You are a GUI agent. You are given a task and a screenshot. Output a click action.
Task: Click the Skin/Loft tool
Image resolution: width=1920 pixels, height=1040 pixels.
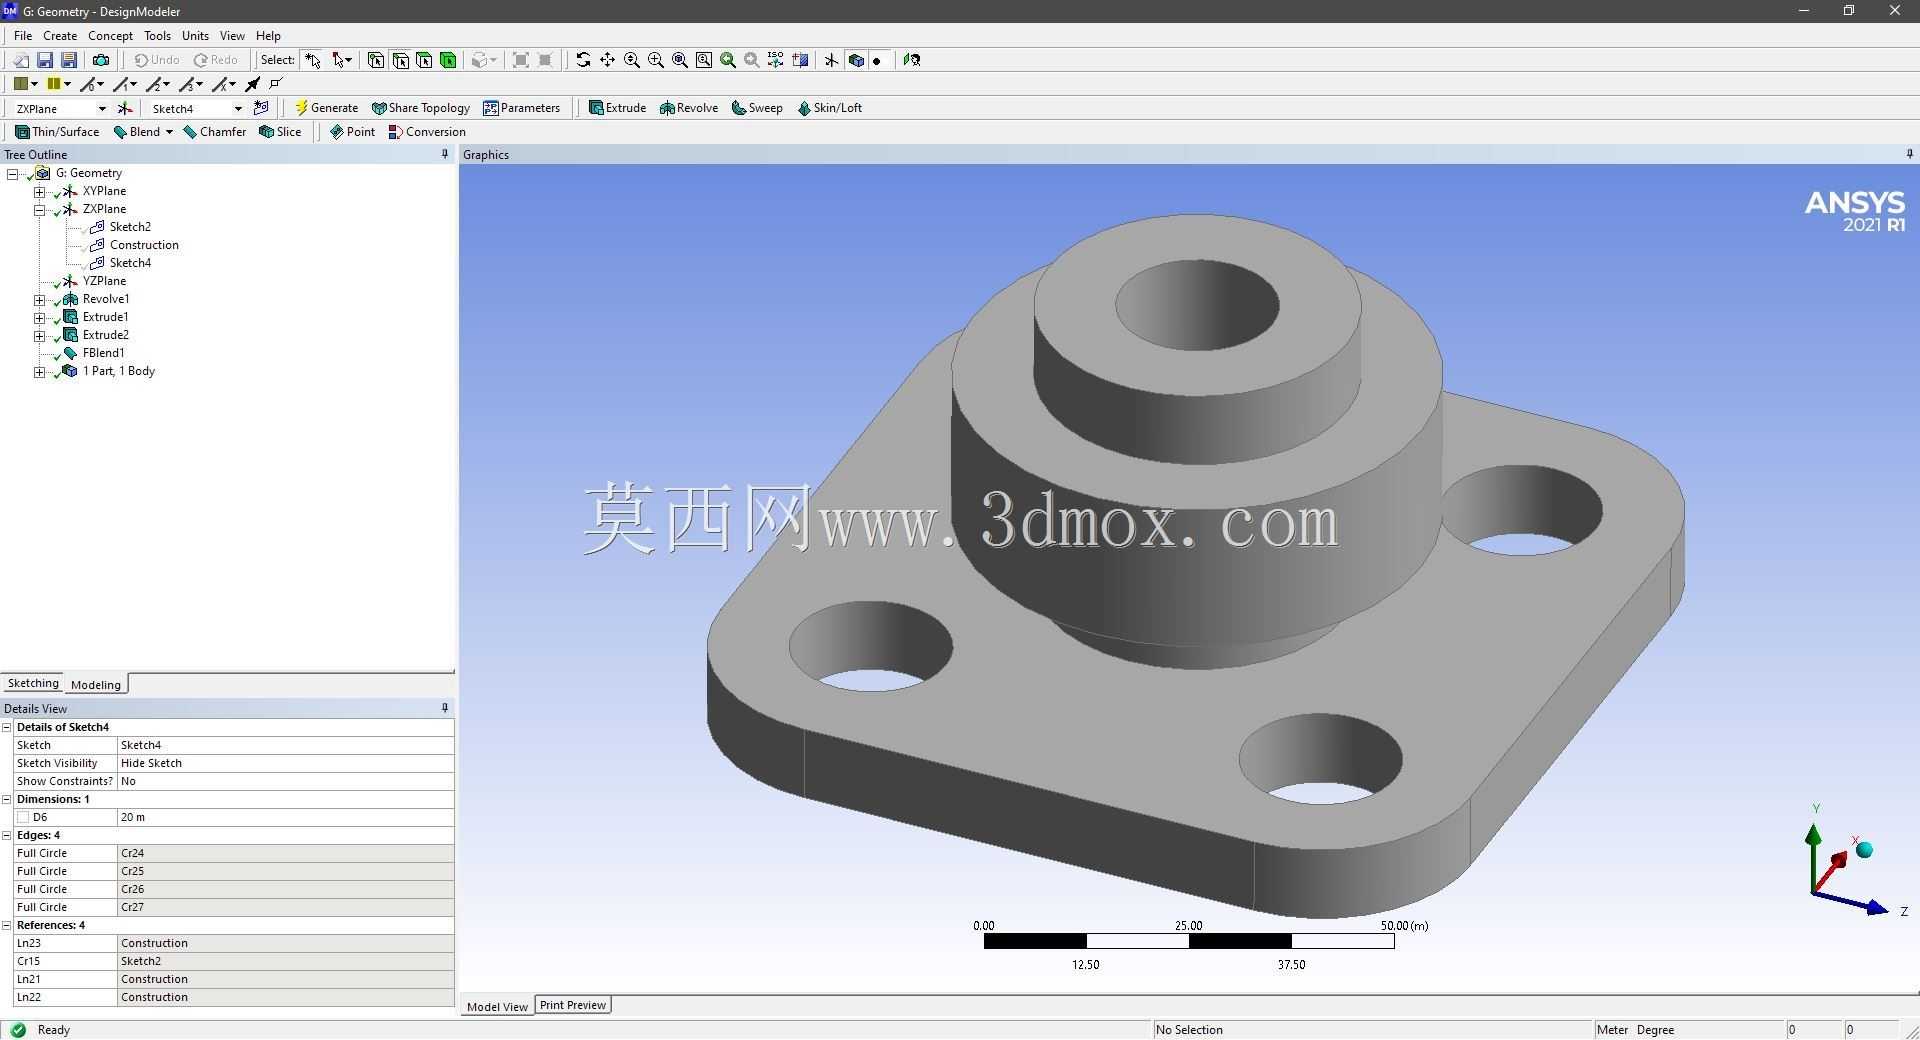point(829,108)
